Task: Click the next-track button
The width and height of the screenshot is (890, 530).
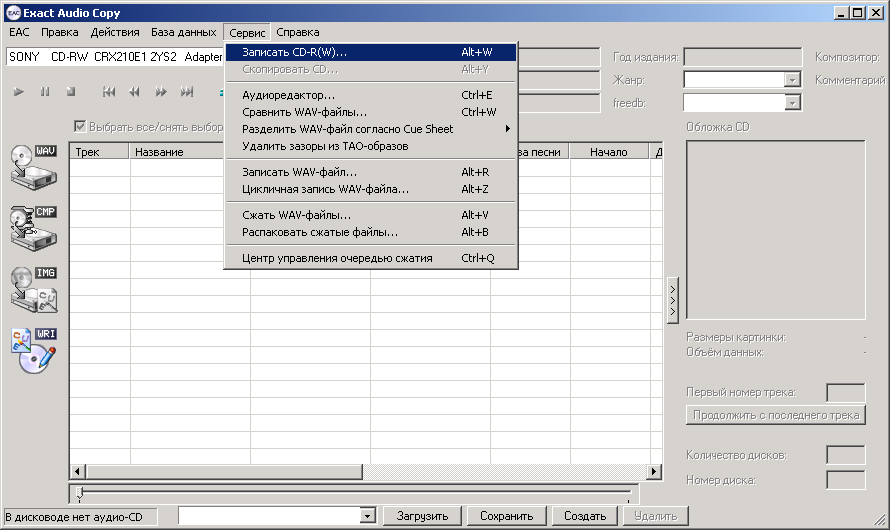Action: [187, 91]
